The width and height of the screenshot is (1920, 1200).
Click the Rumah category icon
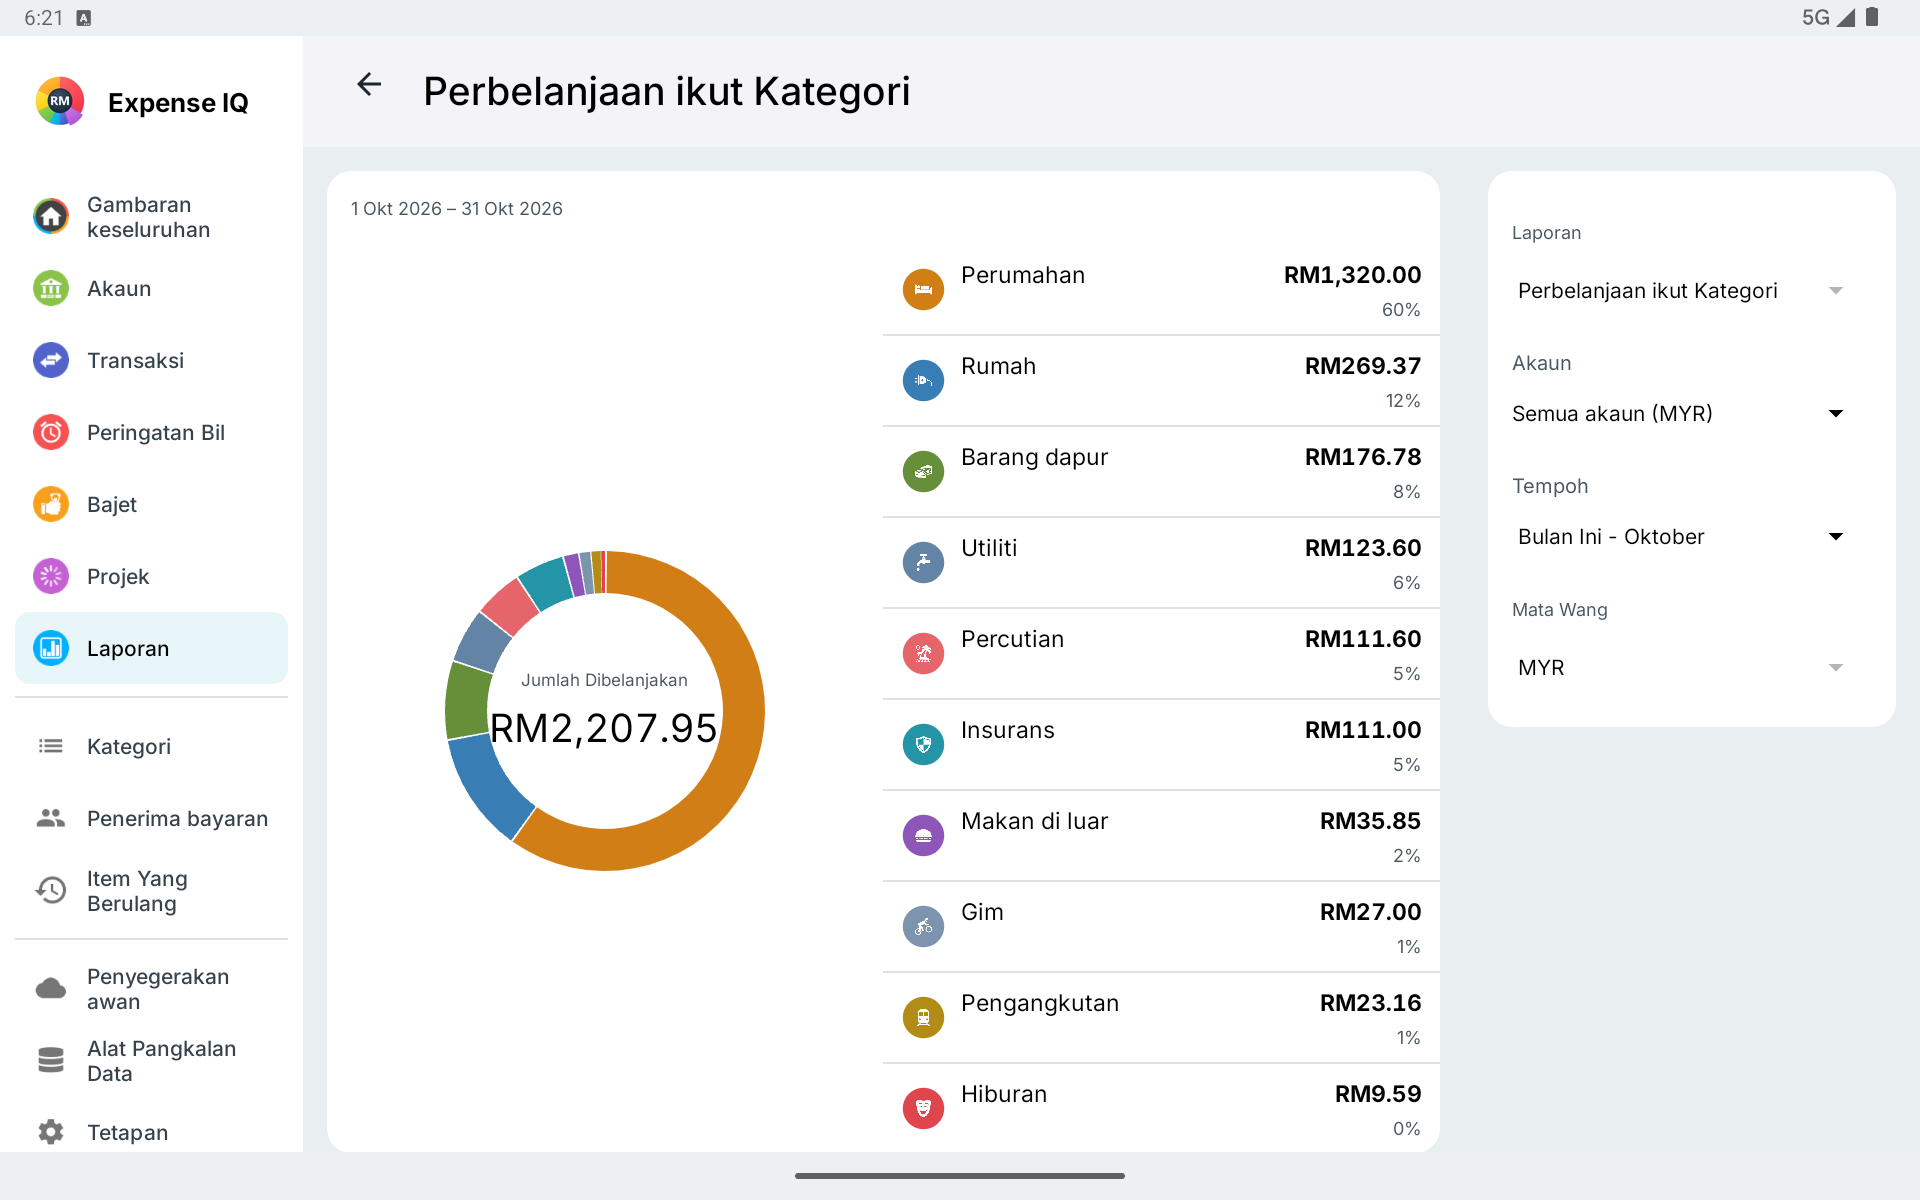click(923, 381)
